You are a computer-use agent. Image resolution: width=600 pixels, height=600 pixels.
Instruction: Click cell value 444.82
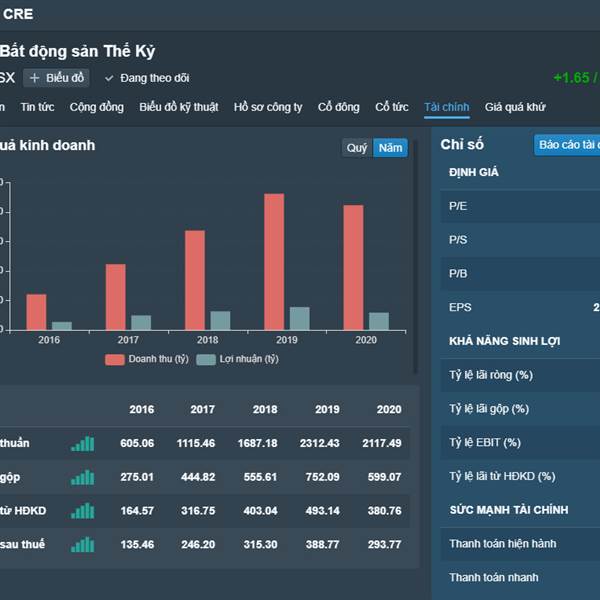[x=198, y=477]
